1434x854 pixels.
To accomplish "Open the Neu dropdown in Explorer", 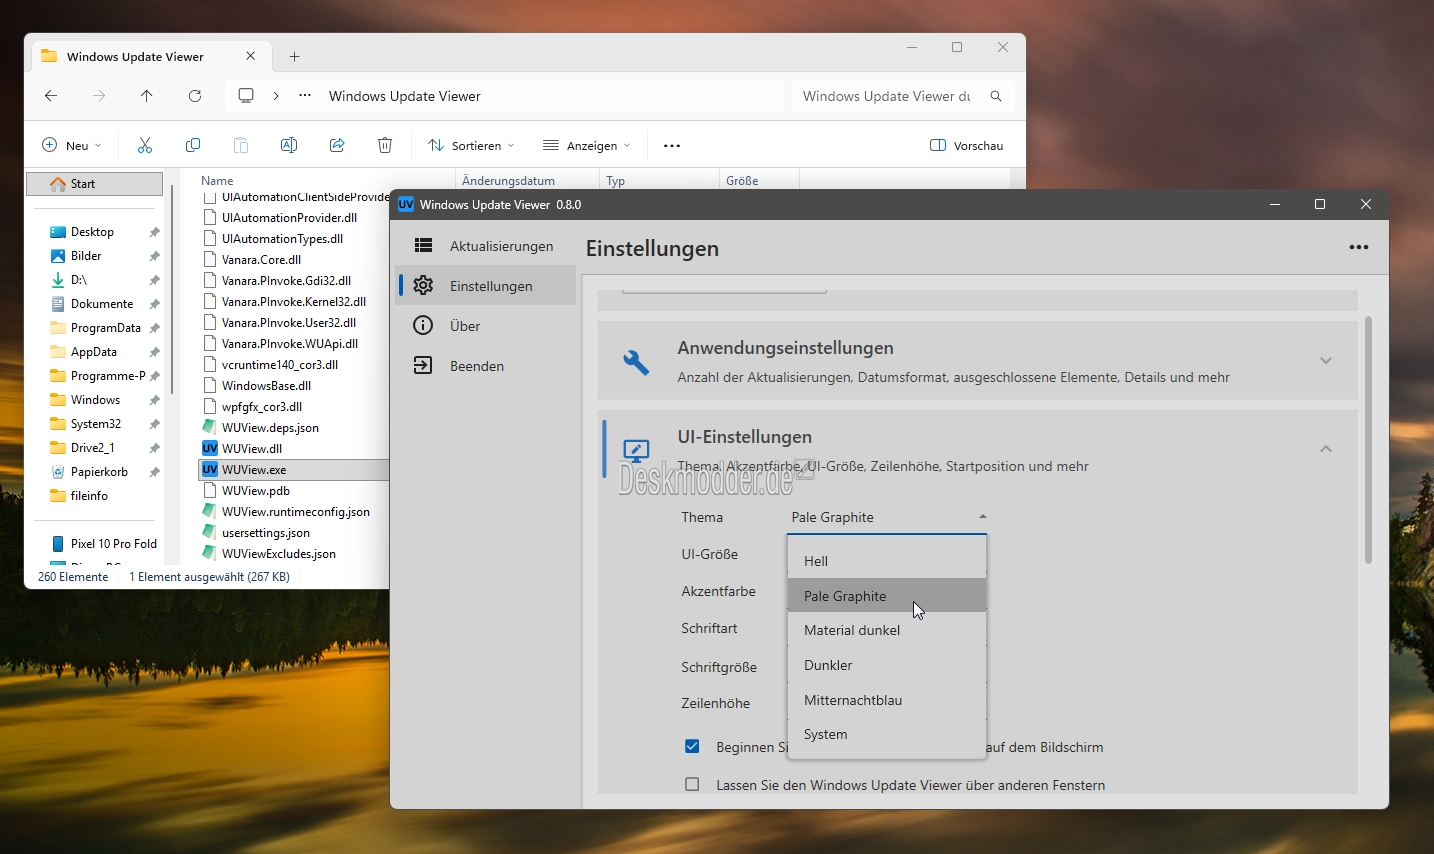I will (72, 146).
